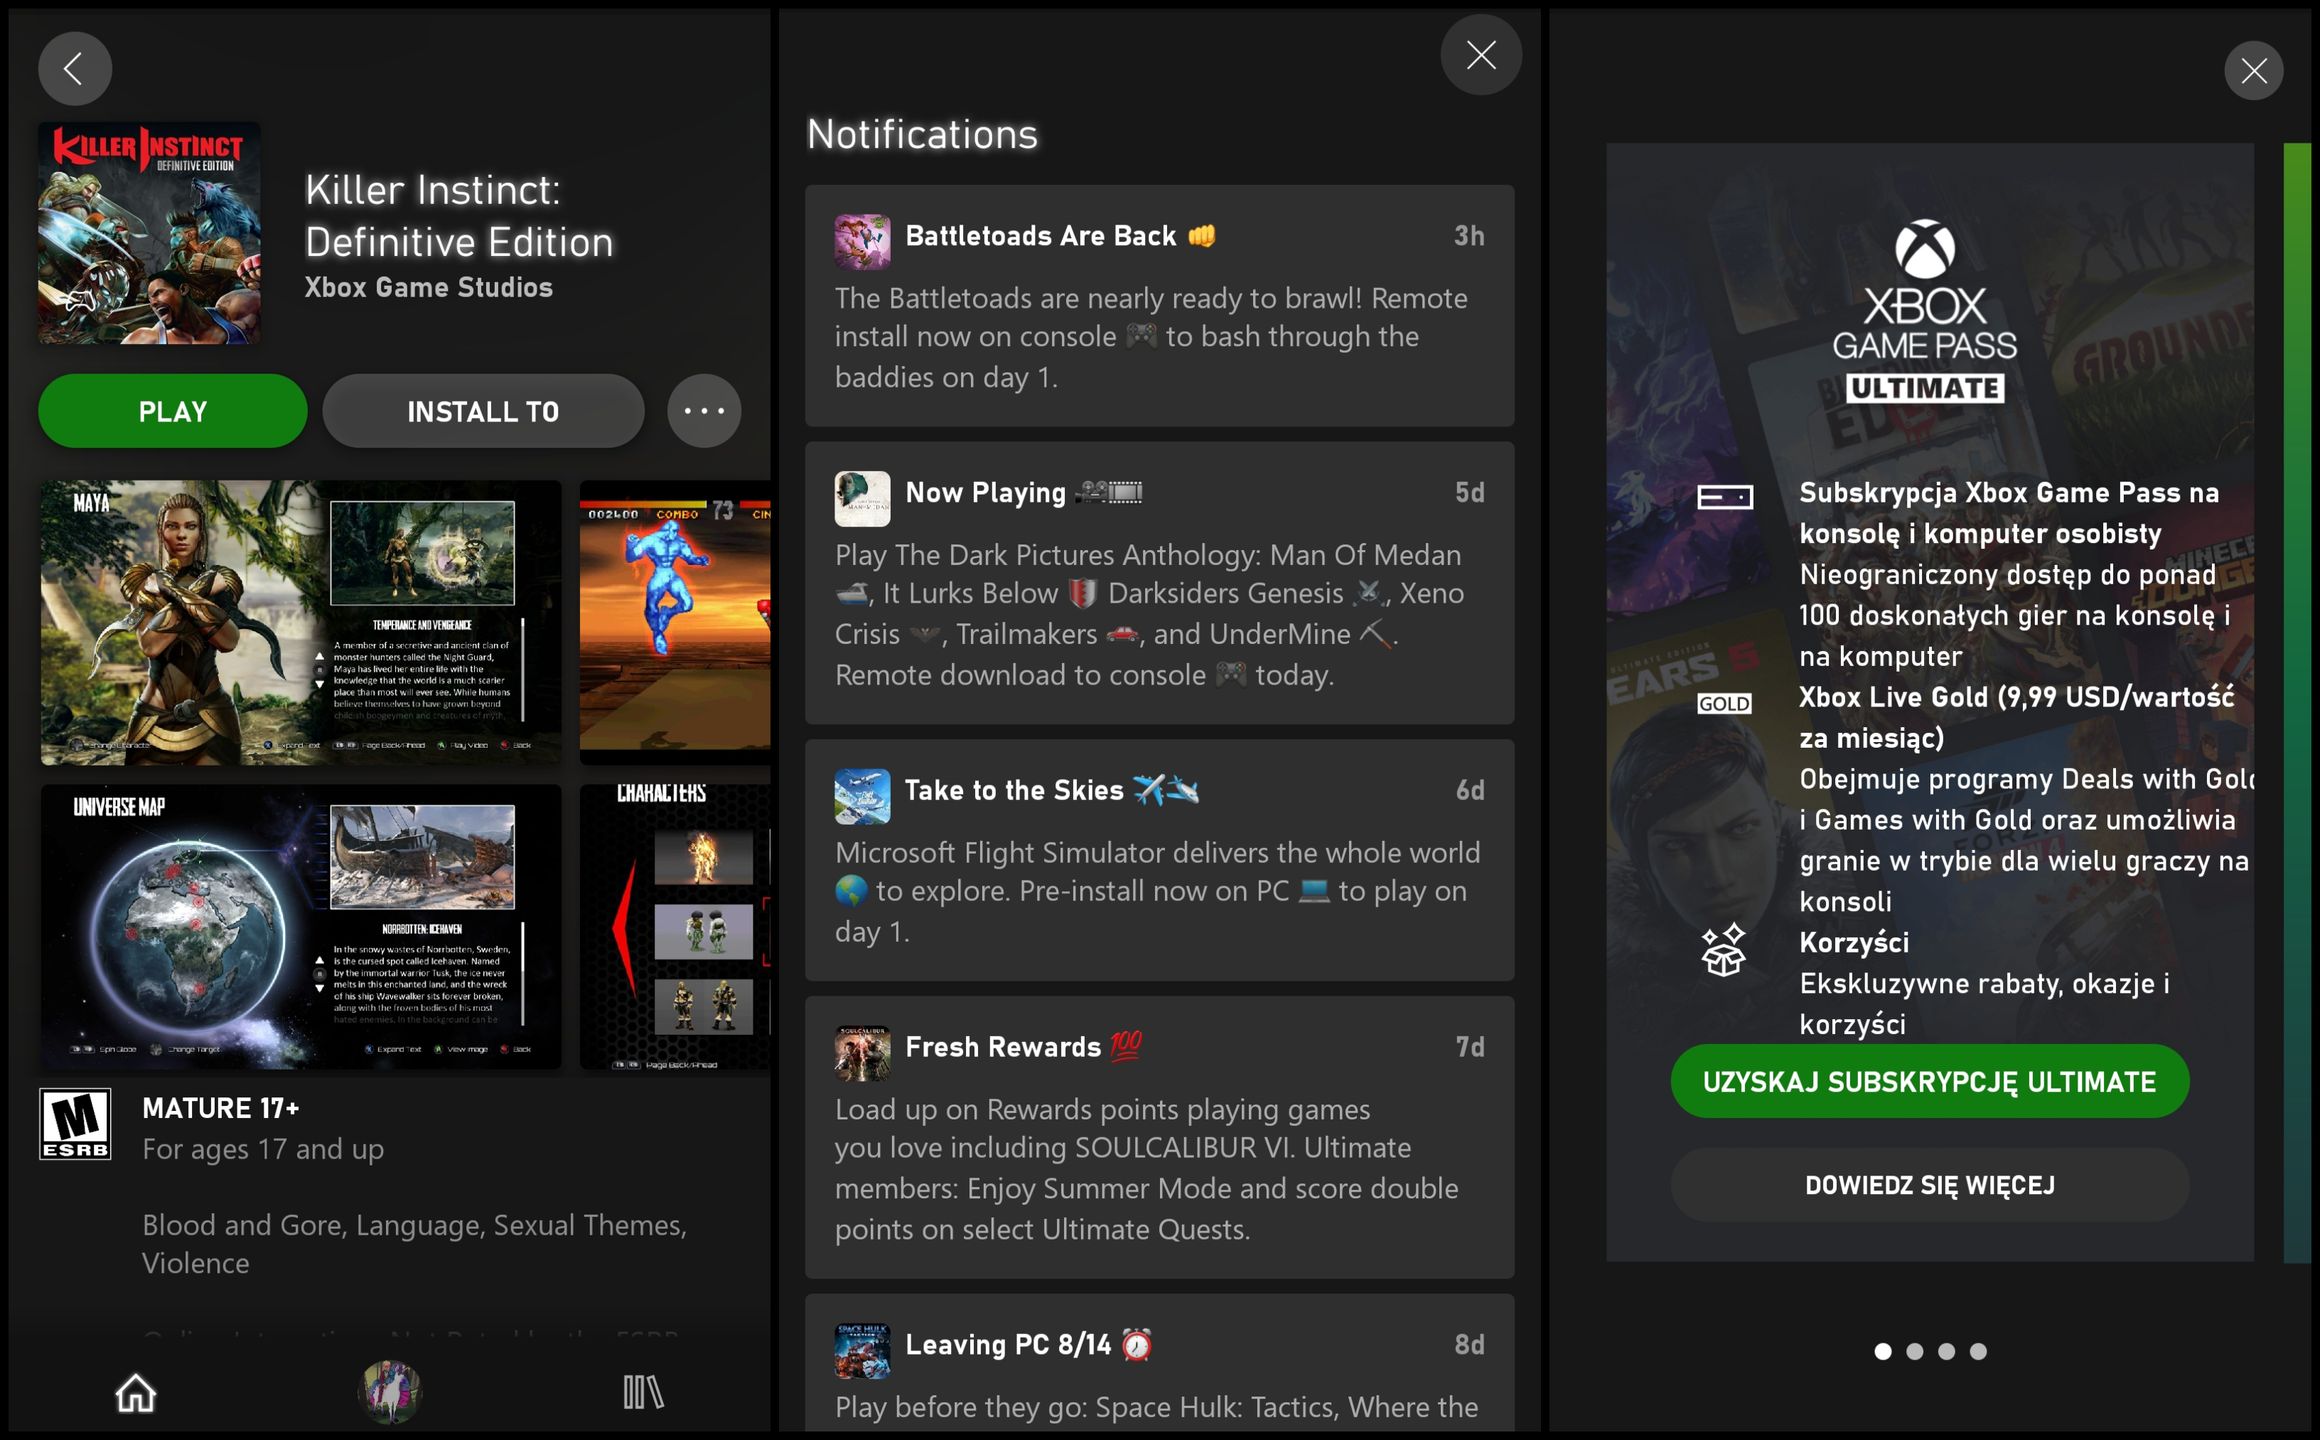Close the Notifications panel

1481,55
